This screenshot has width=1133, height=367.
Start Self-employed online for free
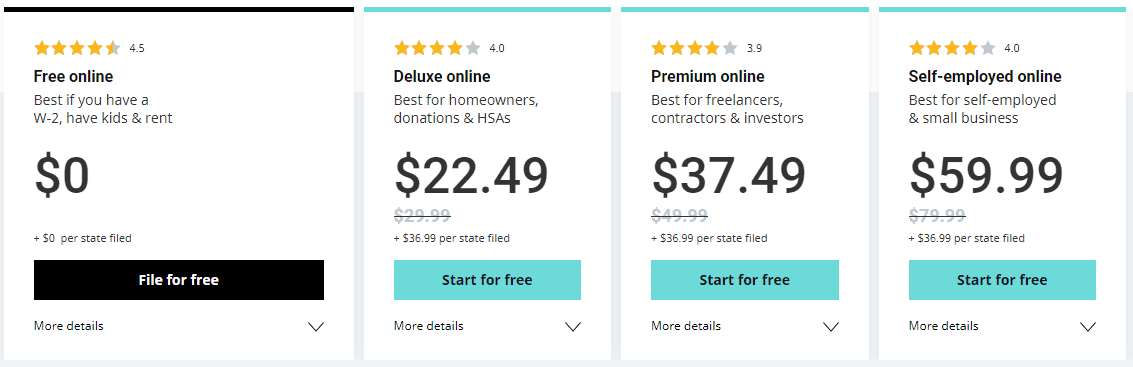(1002, 280)
